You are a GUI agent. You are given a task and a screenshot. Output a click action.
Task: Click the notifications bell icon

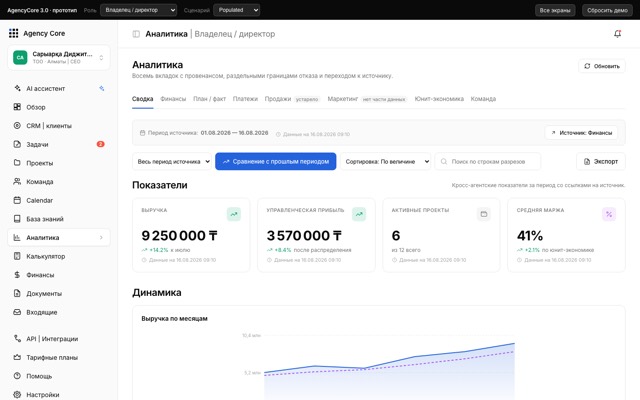(618, 34)
